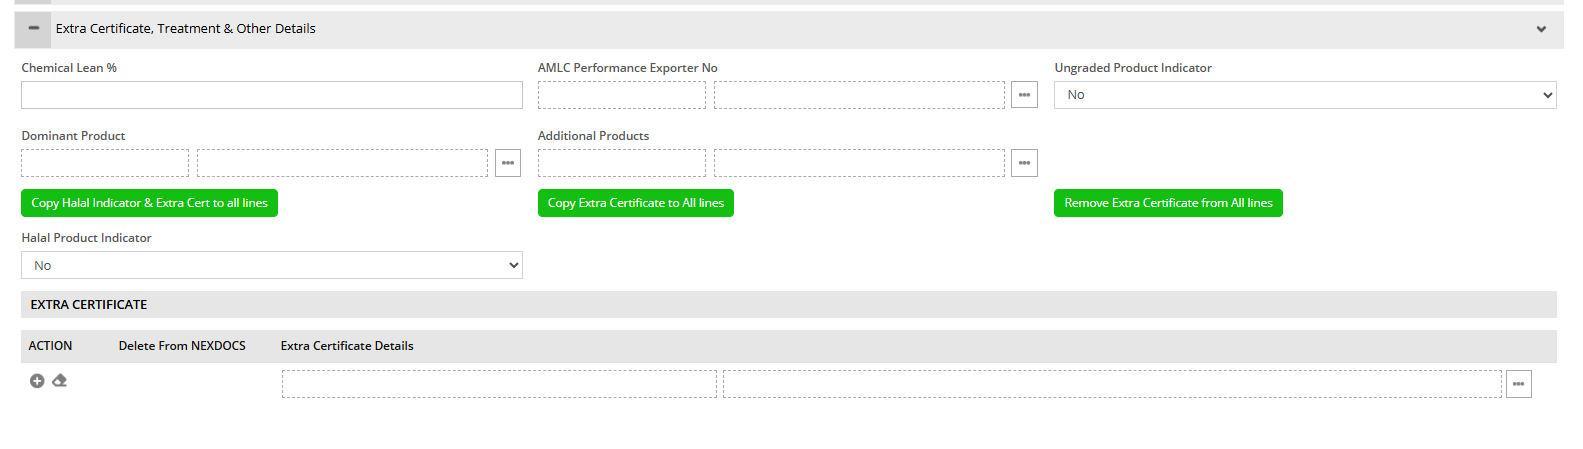
Task: Open Extra Certificate Details lookup ellipsis button
Action: tap(1518, 384)
